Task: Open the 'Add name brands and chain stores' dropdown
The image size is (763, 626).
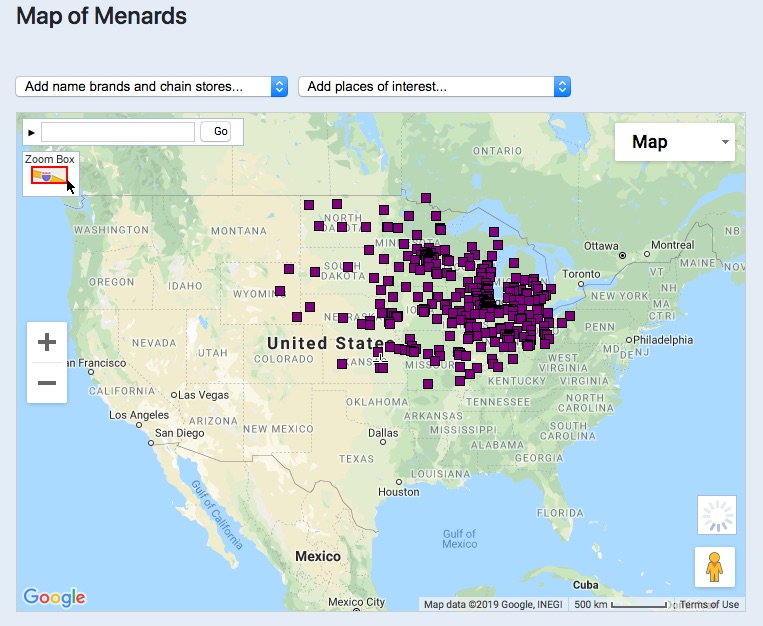Action: (x=152, y=87)
